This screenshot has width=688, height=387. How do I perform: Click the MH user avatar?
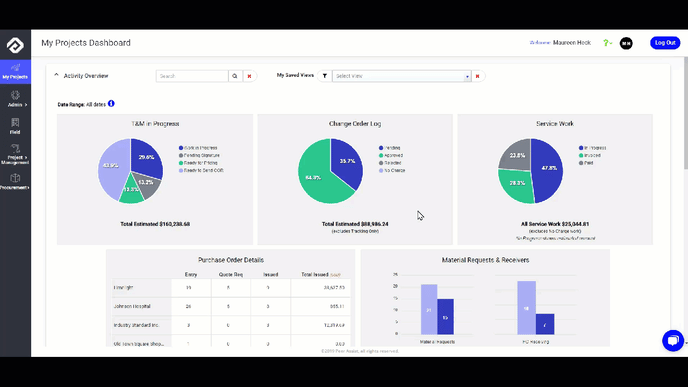(x=626, y=43)
